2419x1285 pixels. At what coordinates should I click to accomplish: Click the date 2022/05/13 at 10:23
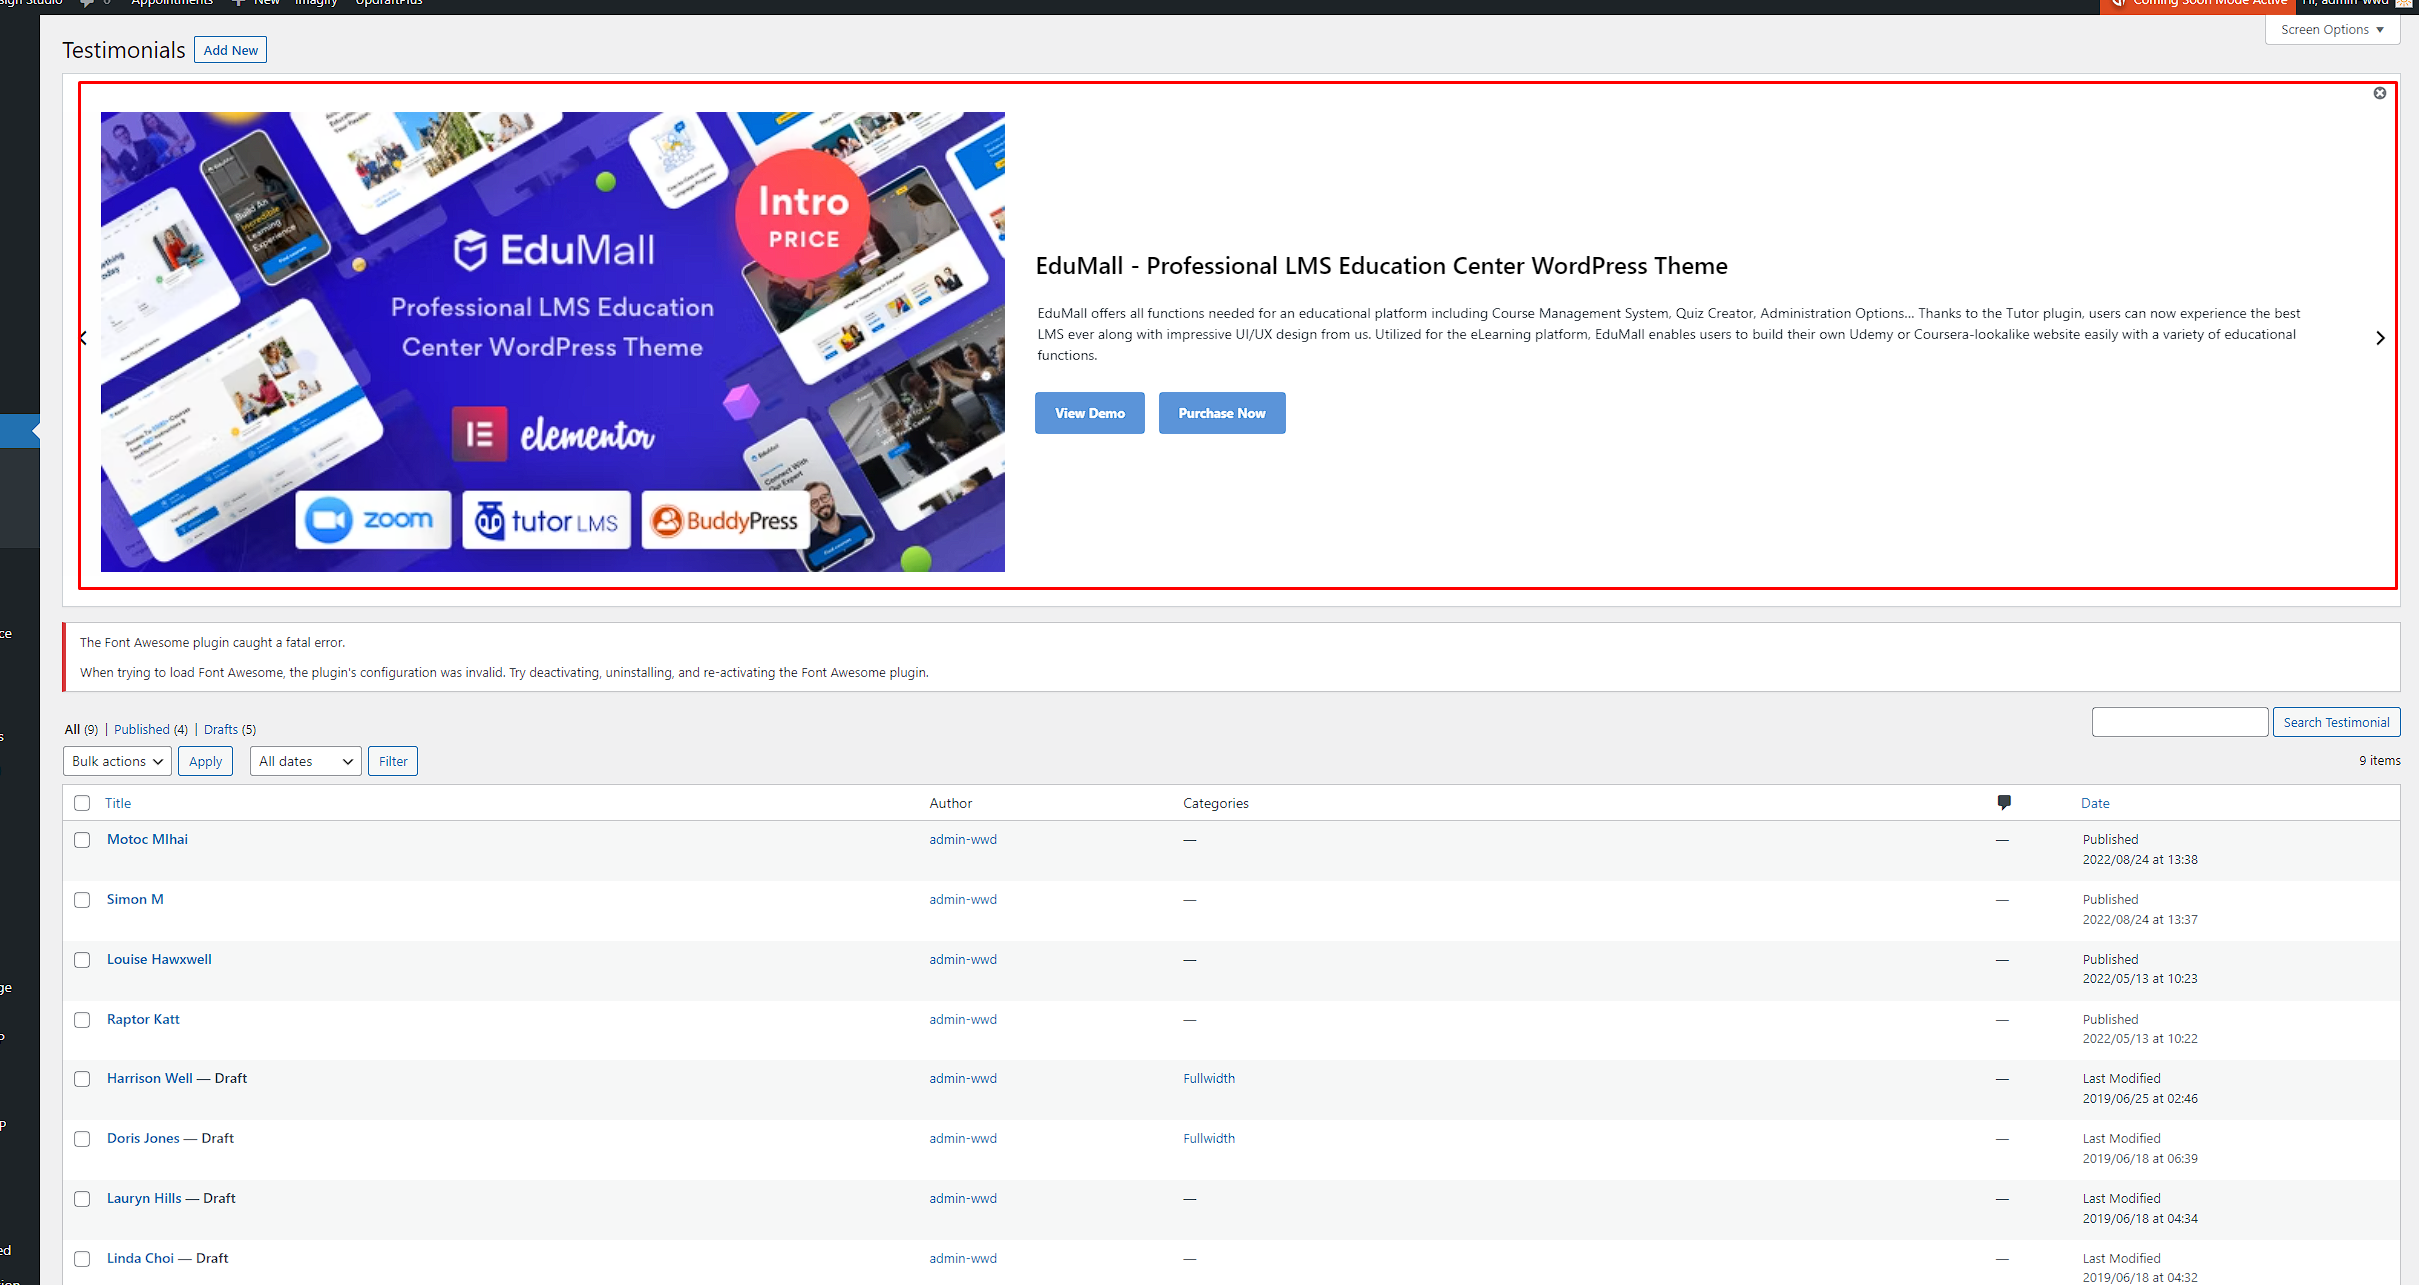(2140, 978)
